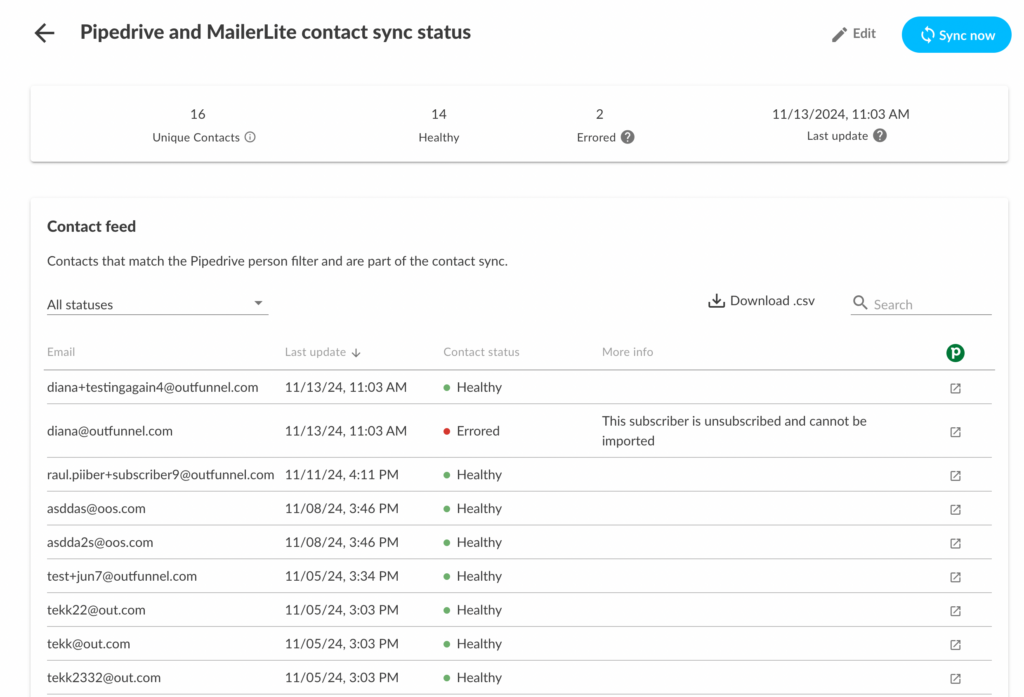
Task: Open info icon next to Unique Contacts
Action: point(250,137)
